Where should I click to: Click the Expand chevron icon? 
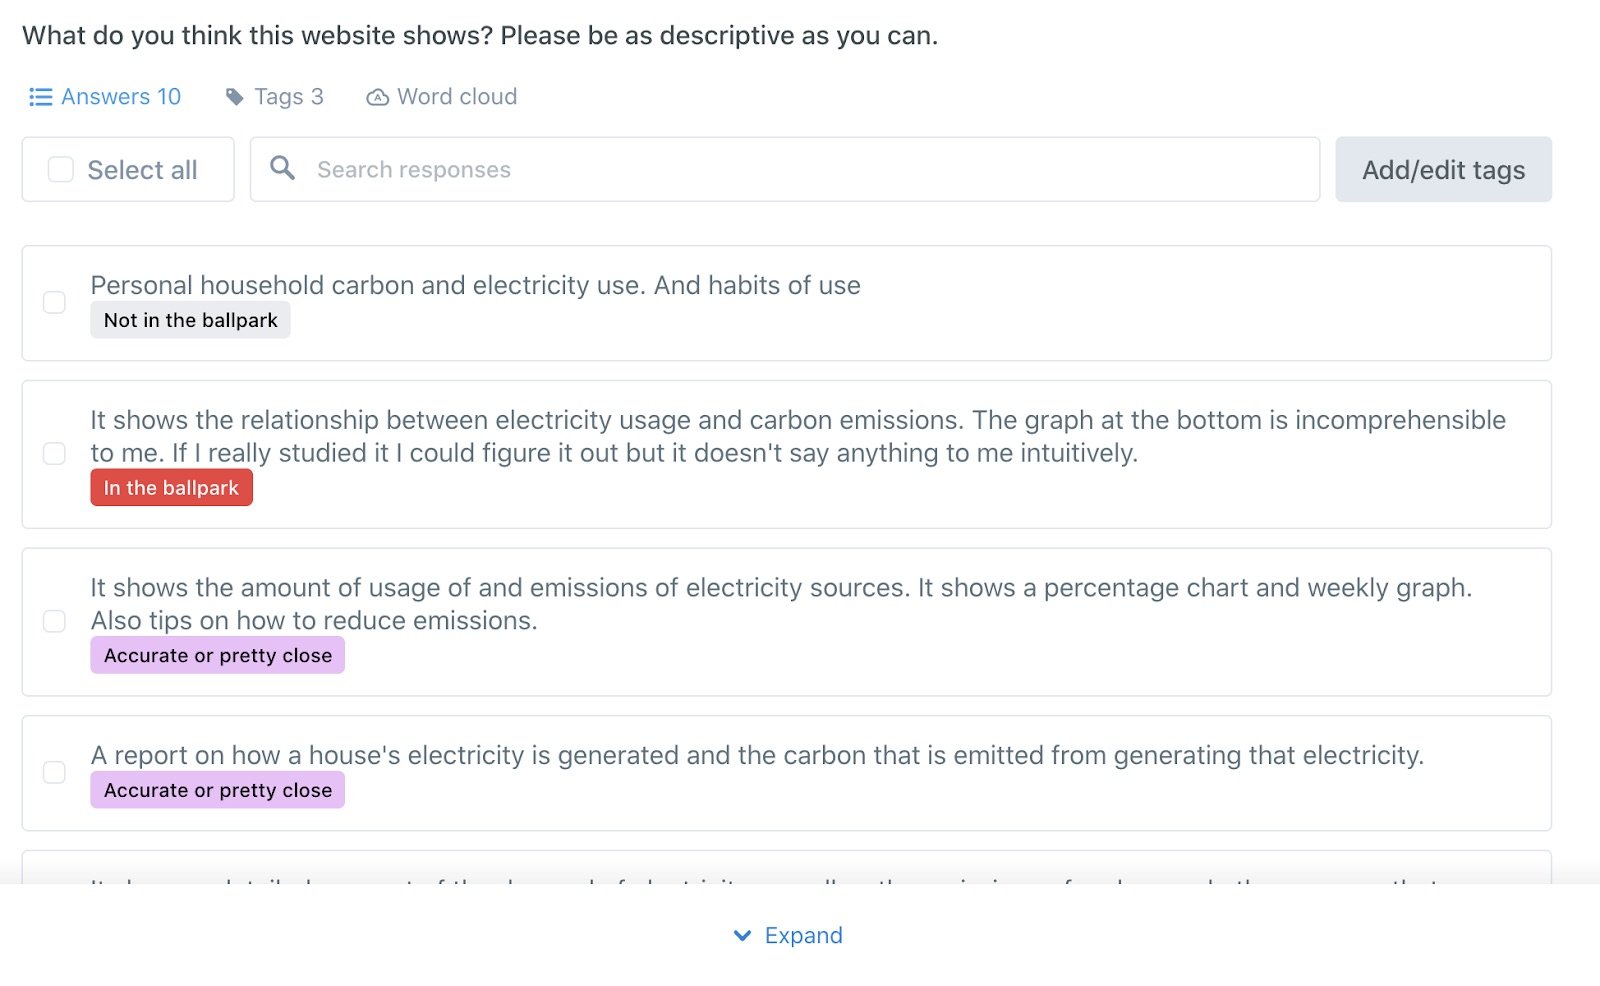coord(742,936)
